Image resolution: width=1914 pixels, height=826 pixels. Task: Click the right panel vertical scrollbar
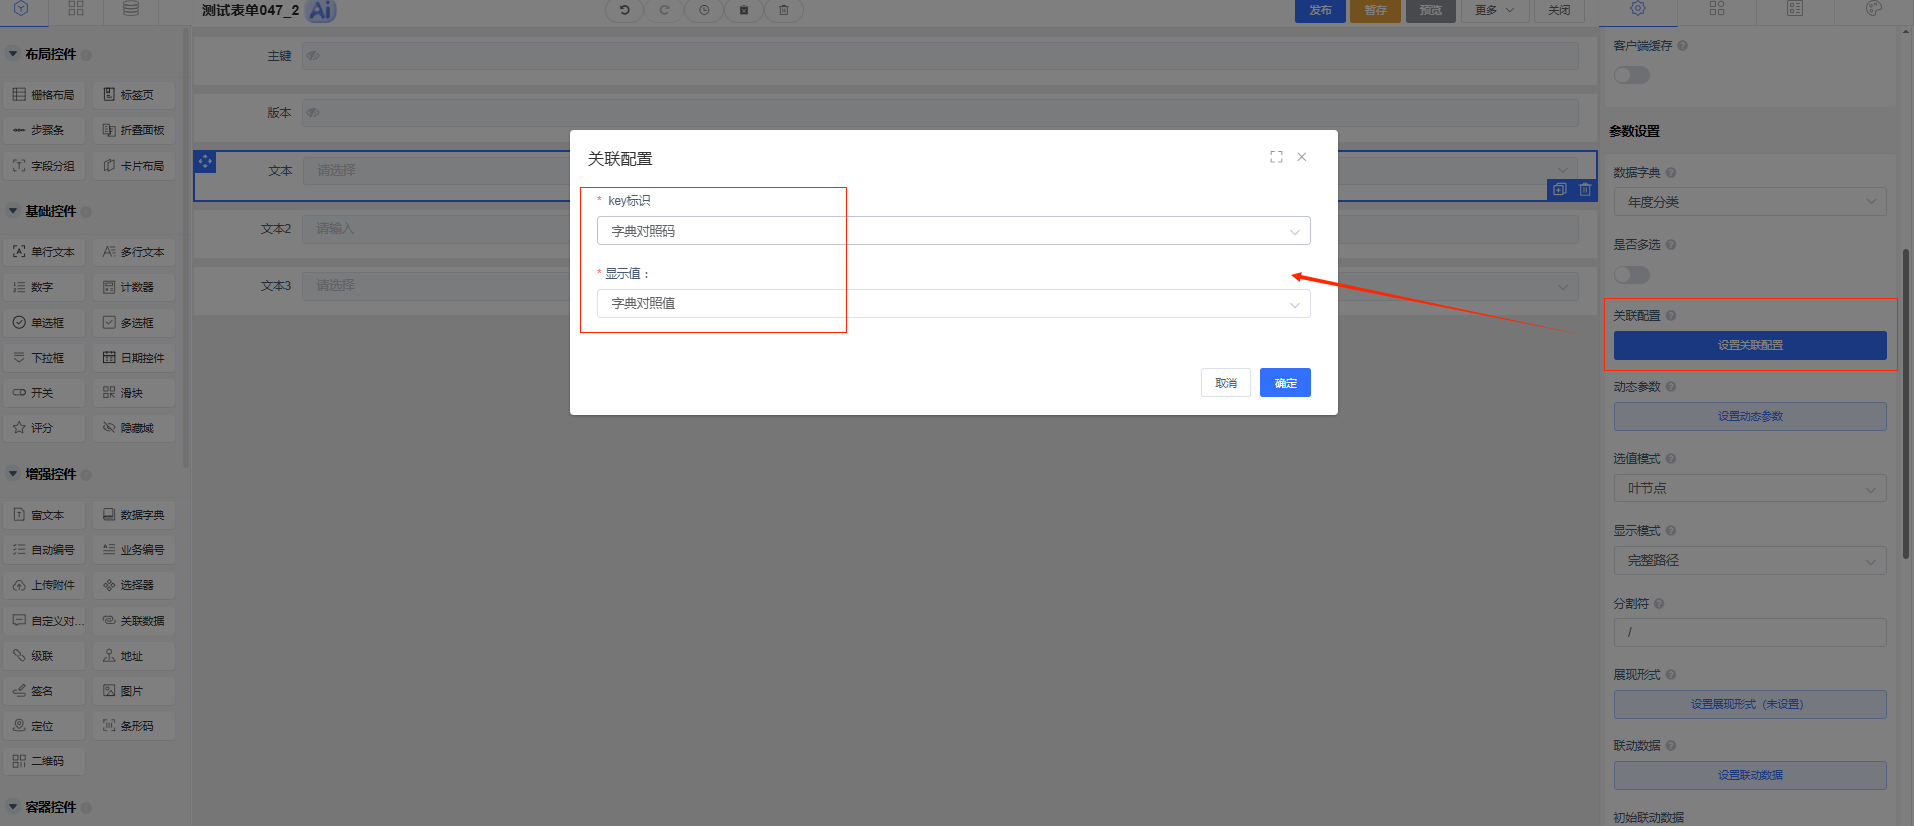[1906, 400]
